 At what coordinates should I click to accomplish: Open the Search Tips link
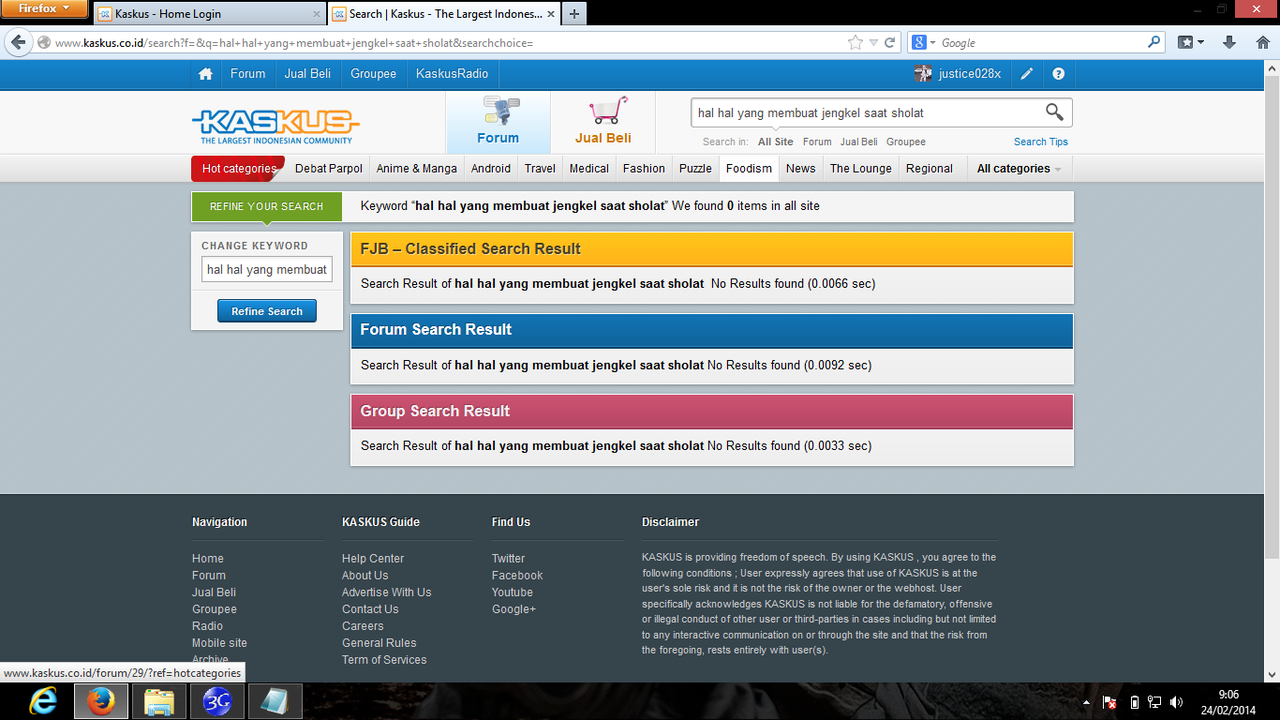point(1042,142)
